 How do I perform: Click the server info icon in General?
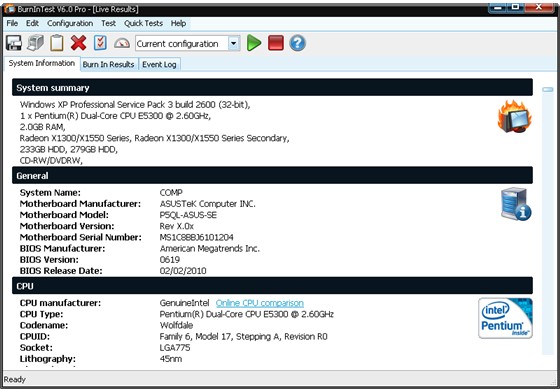[x=516, y=204]
